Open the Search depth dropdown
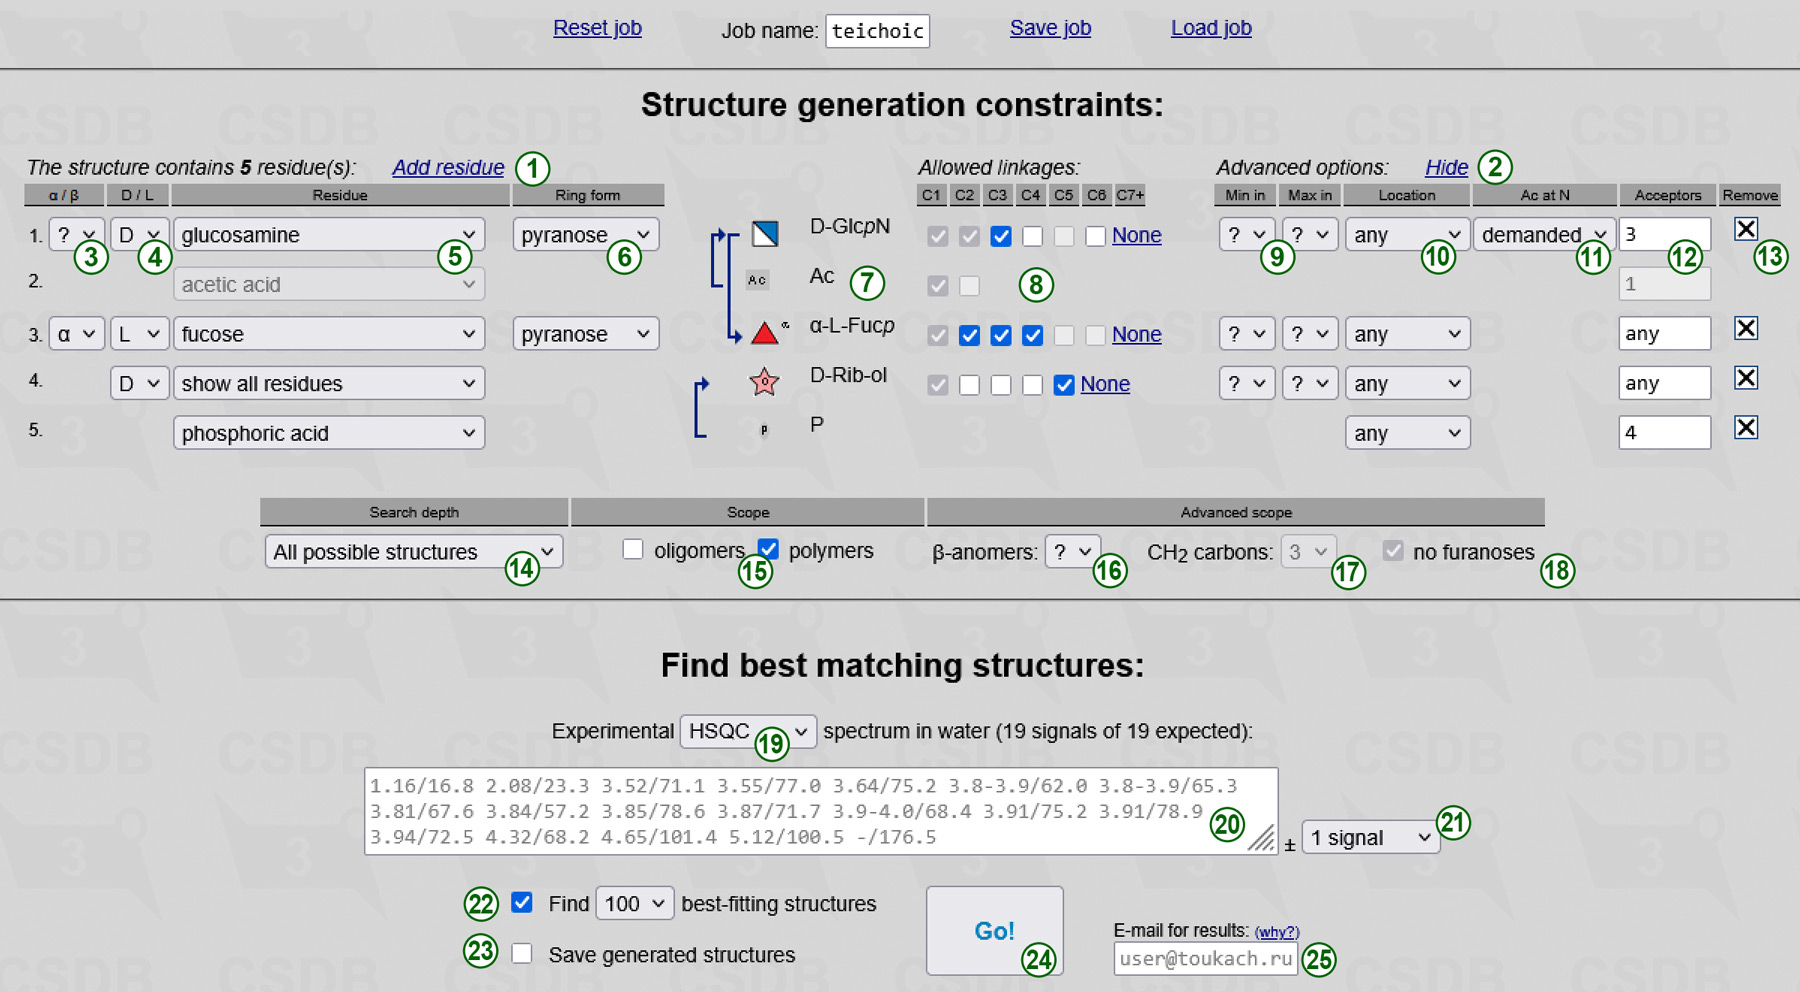Screen dimensions: 1800x992 (414, 552)
